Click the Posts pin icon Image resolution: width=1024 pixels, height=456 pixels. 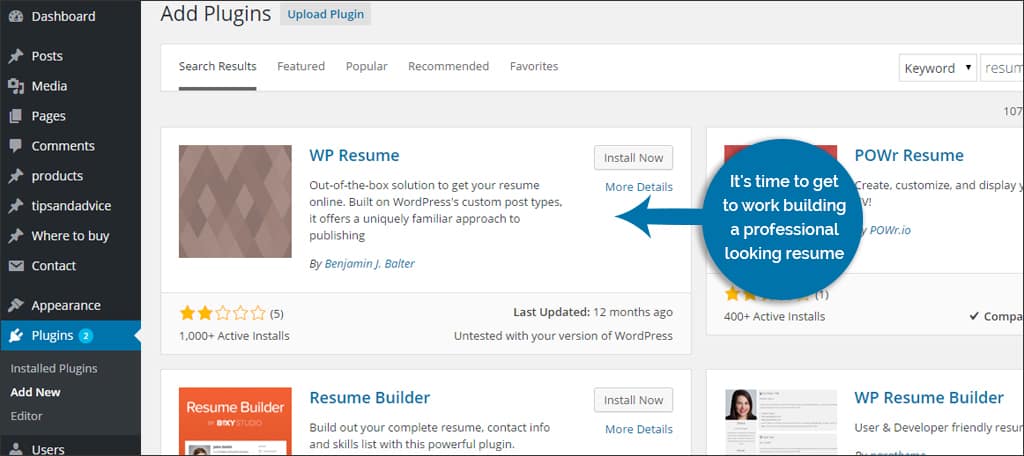(x=16, y=56)
